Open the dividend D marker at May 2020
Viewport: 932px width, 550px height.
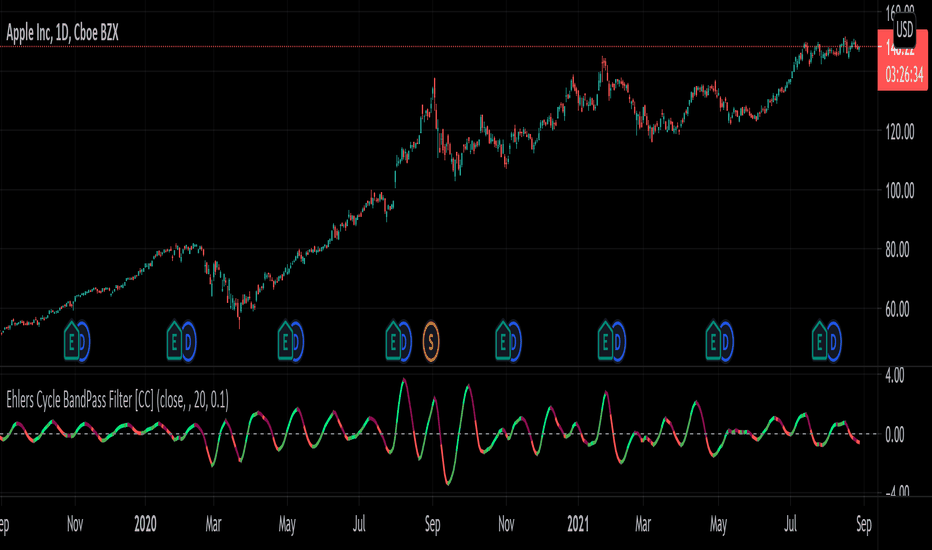(297, 341)
